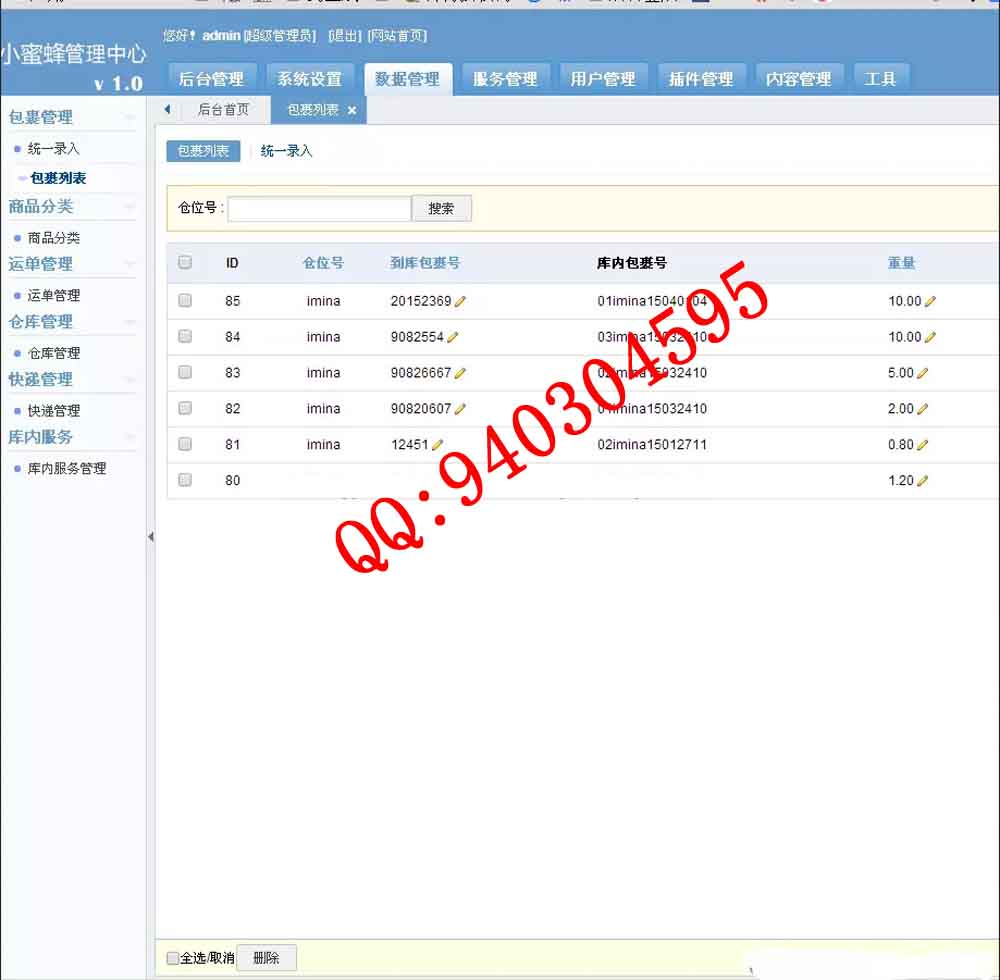Click pencil edit icon beside package number 20152369
Viewport: 1000px width, 980px height.
click(x=460, y=301)
